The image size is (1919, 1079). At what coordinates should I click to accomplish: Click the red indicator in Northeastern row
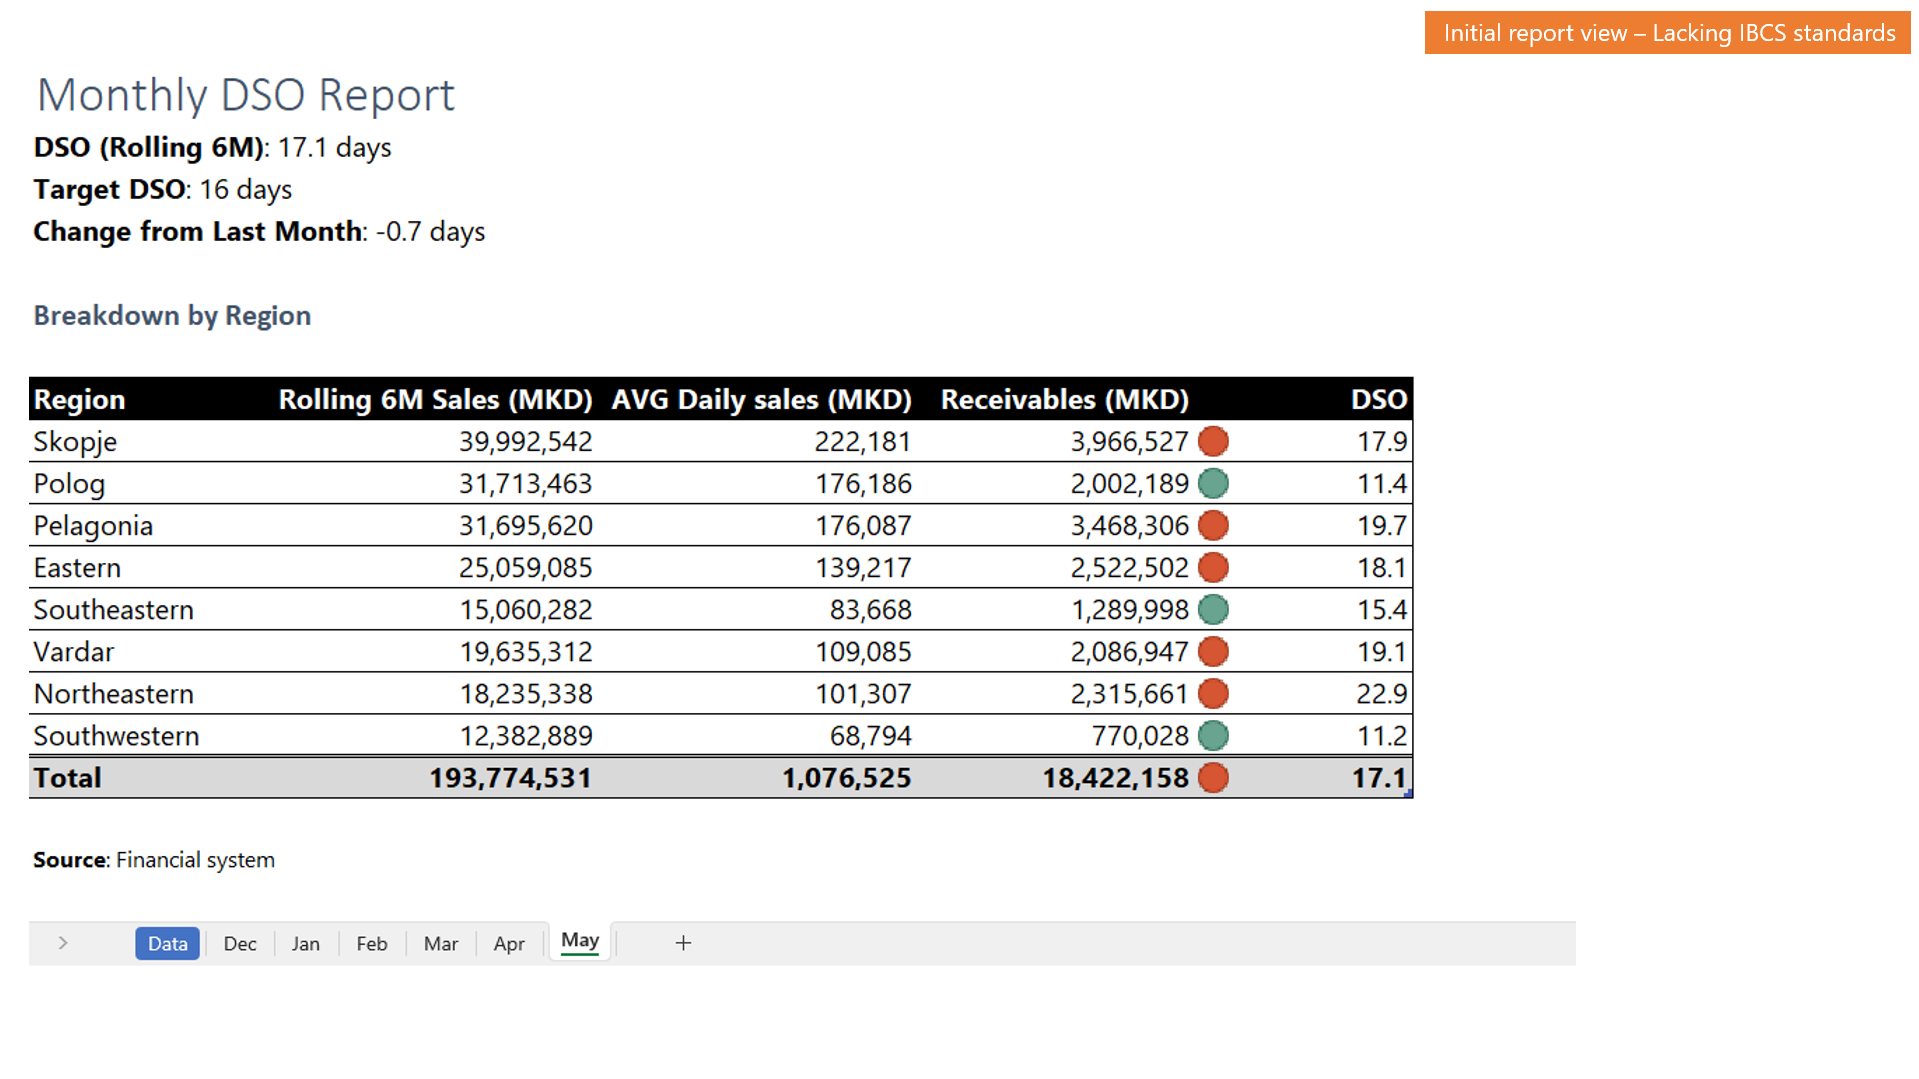click(1213, 693)
